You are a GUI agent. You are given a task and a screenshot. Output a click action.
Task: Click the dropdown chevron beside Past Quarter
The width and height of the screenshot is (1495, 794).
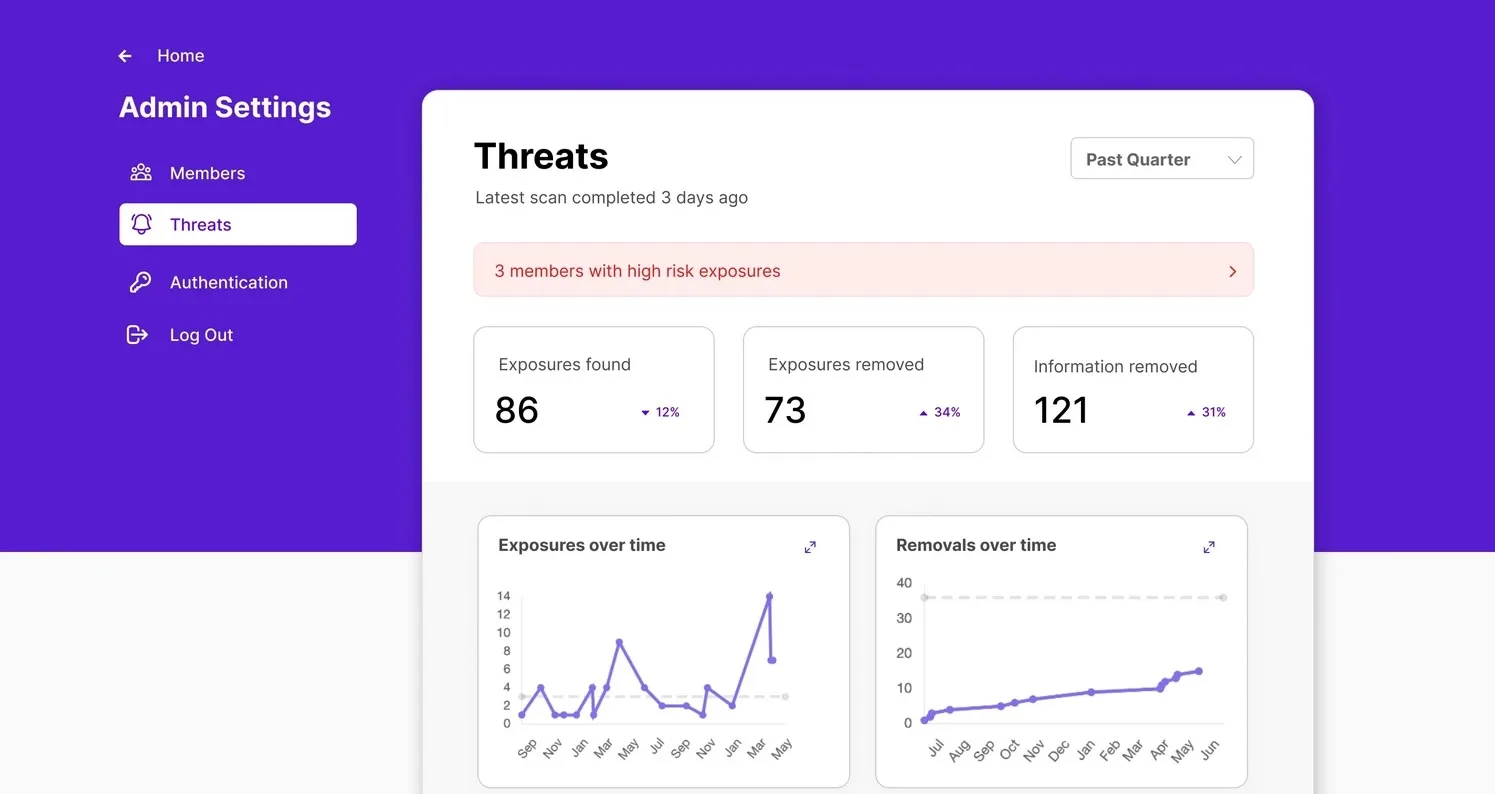pos(1234,158)
